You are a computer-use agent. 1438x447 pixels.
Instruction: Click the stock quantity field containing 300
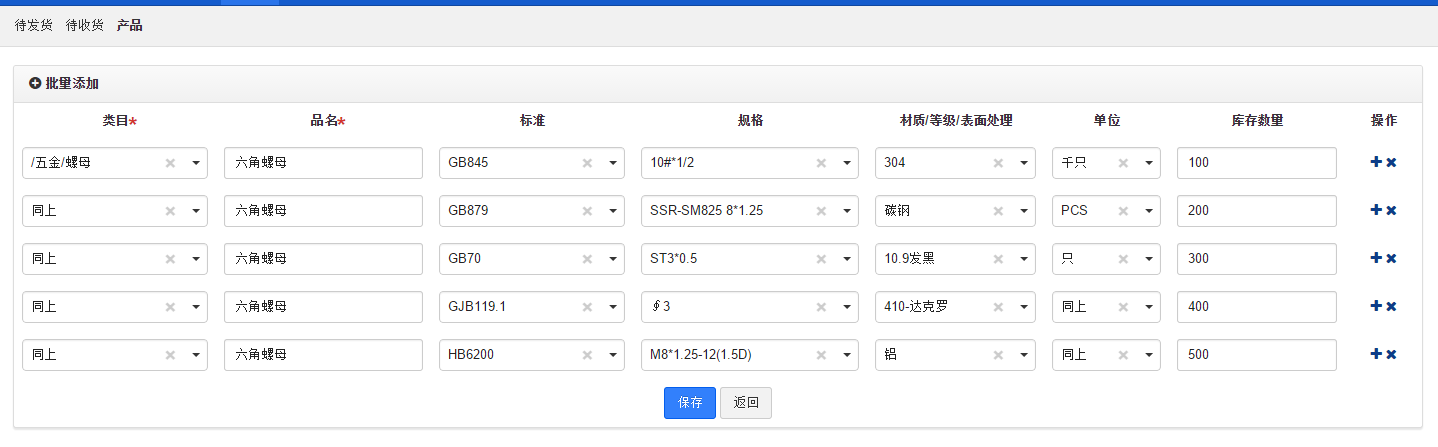pos(1256,259)
